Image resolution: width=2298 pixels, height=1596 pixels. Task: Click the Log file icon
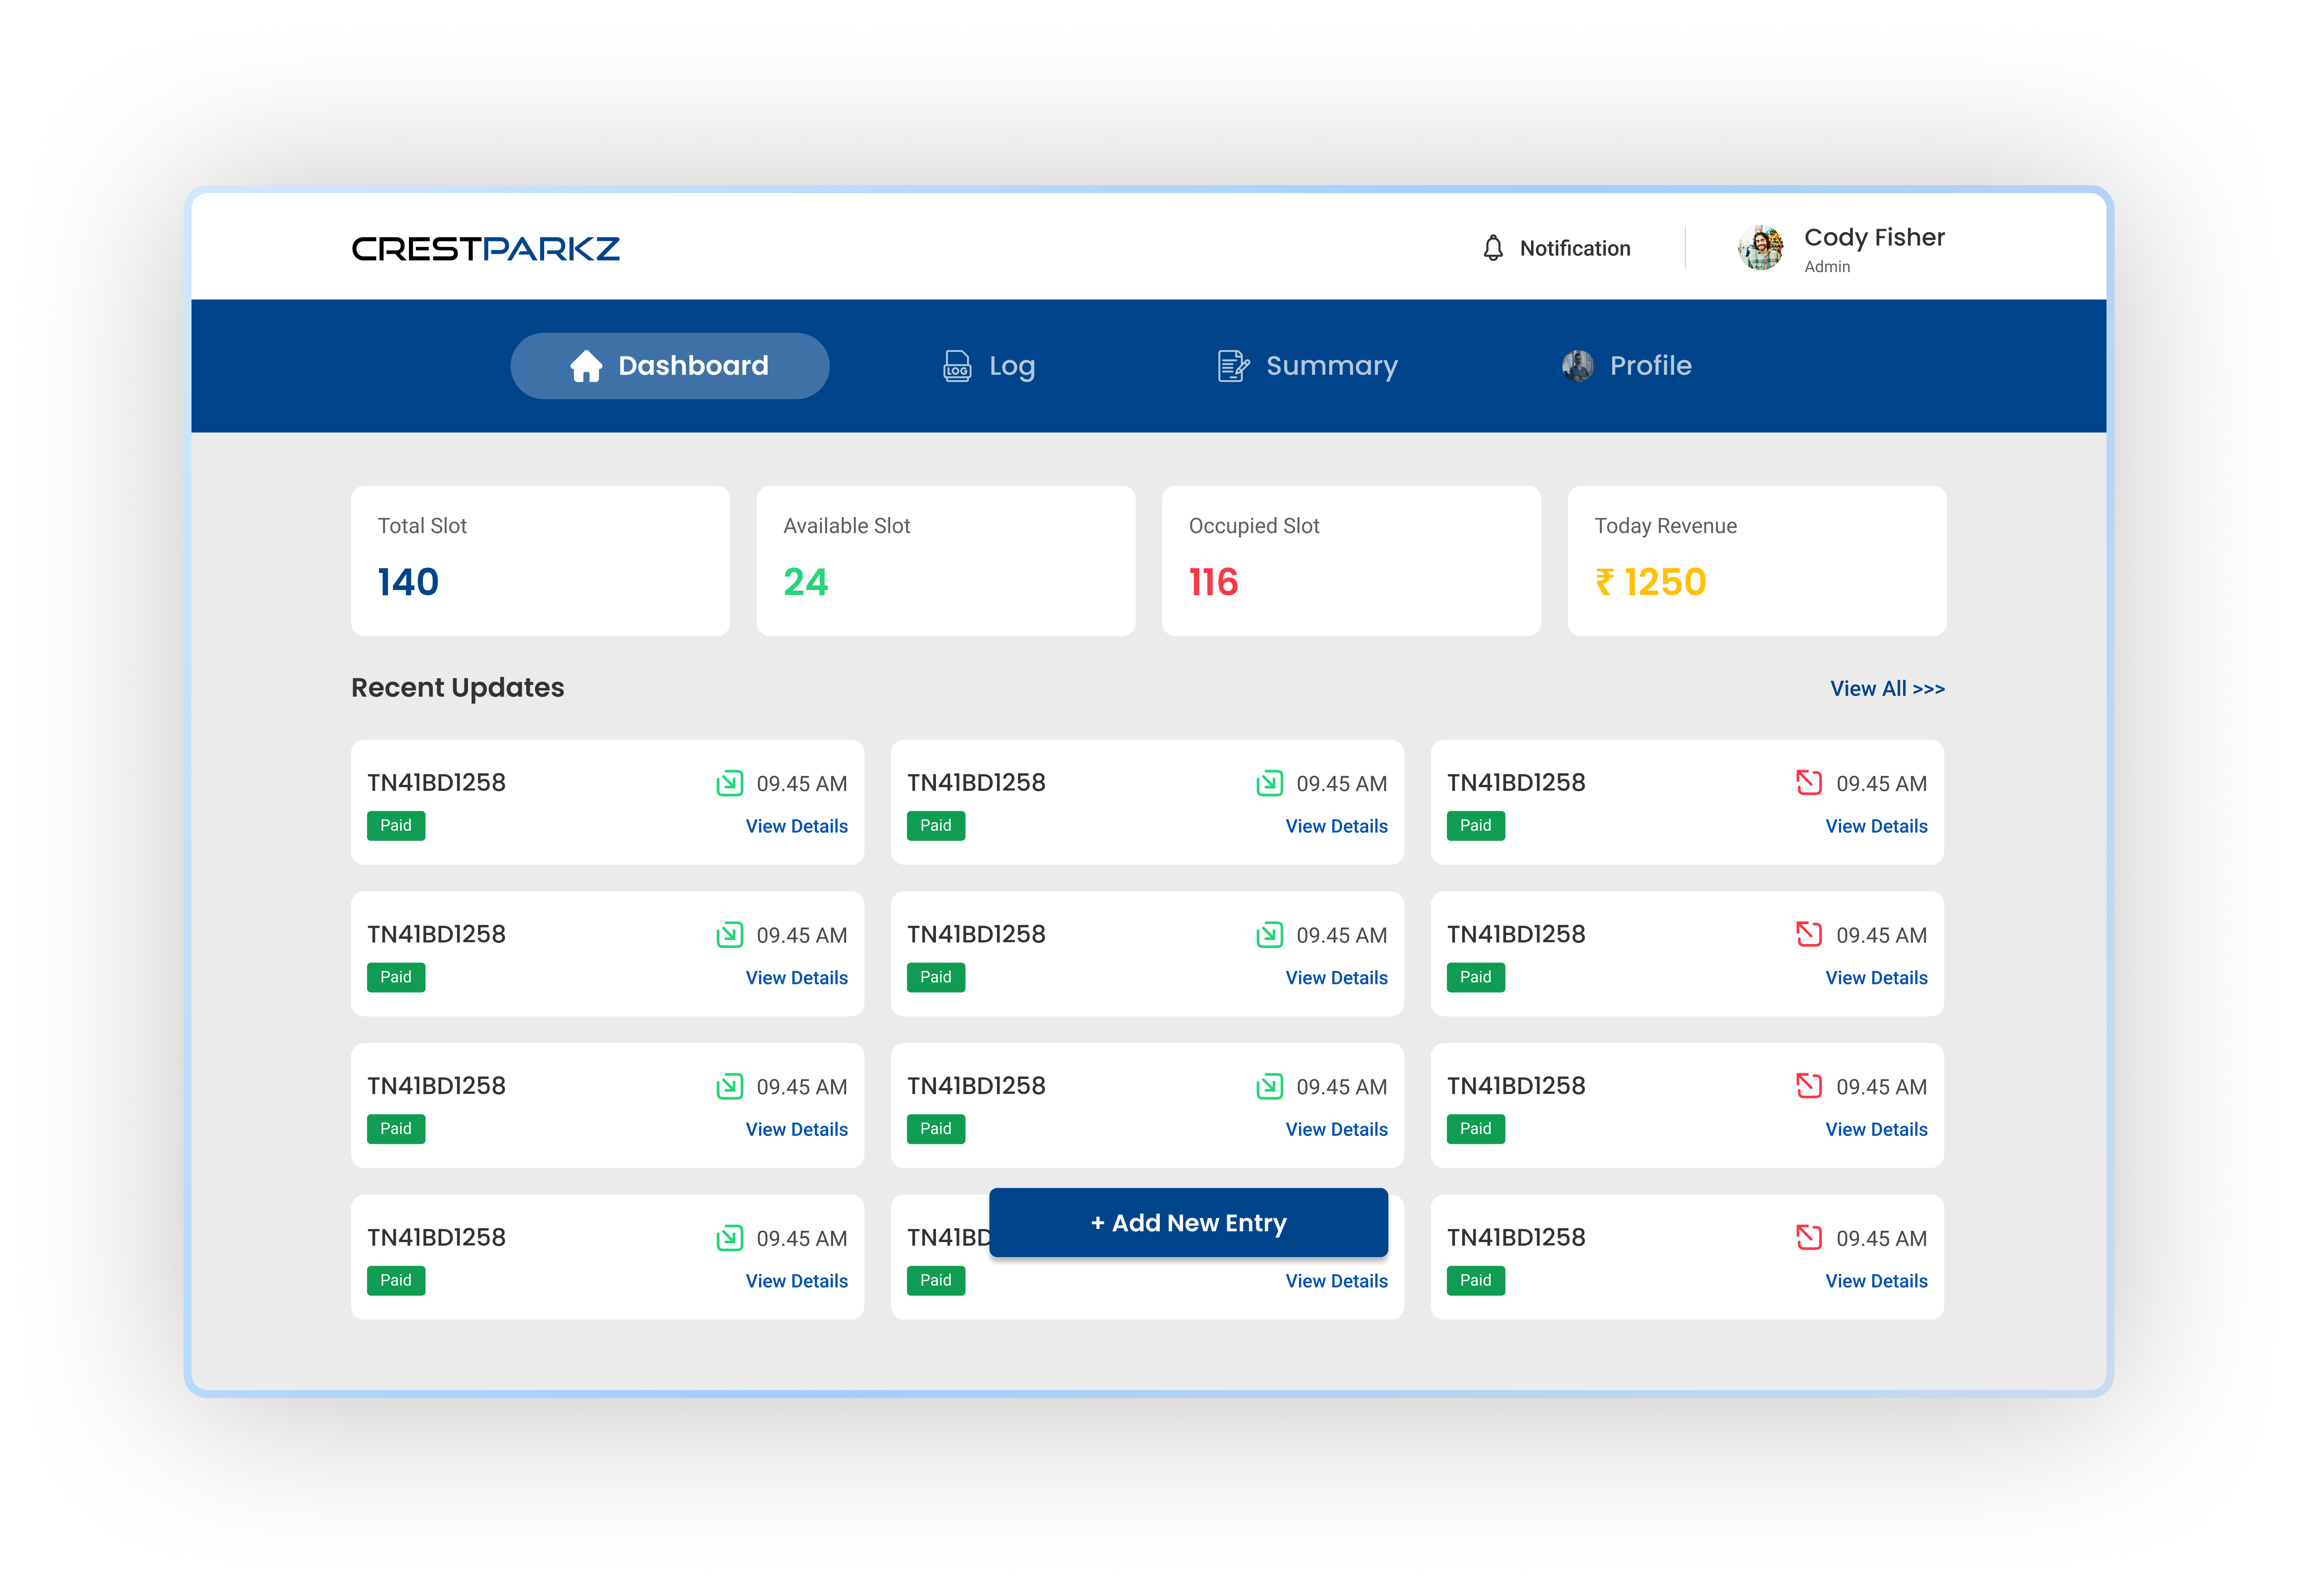pyautogui.click(x=957, y=366)
